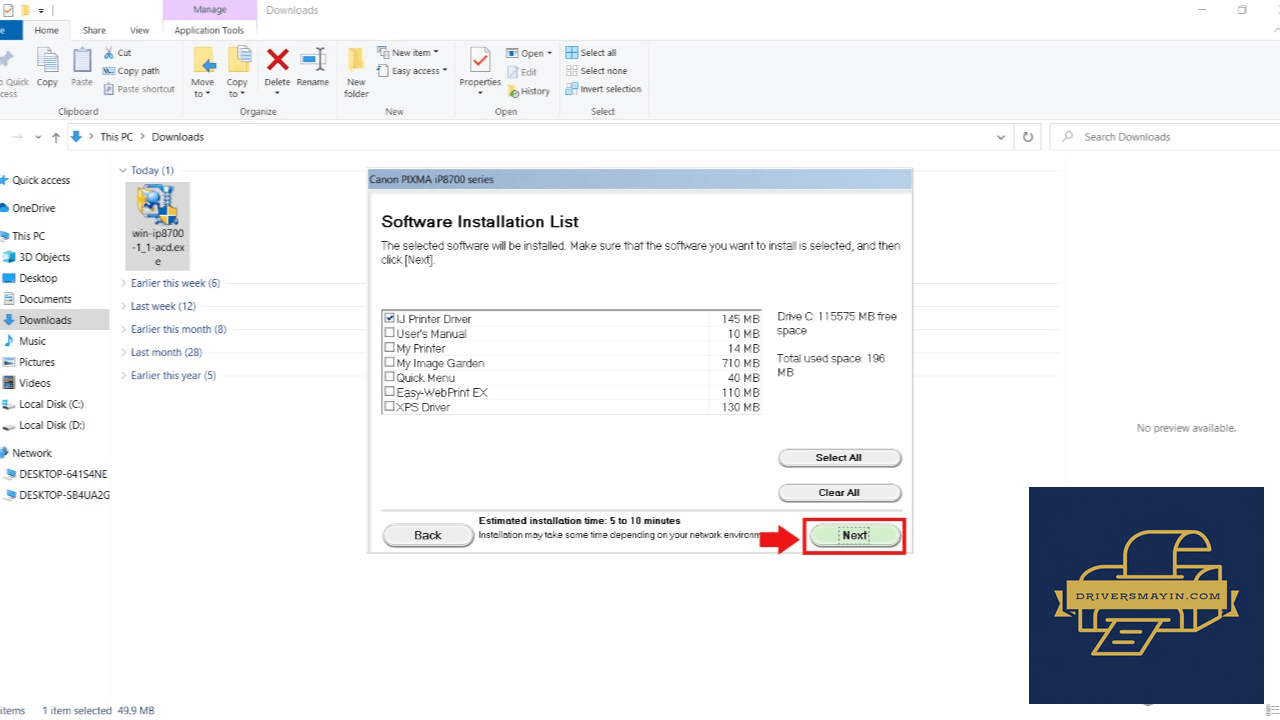The image size is (1280, 720).
Task: Expand the Earlier this week (6) group
Action: [x=123, y=283]
